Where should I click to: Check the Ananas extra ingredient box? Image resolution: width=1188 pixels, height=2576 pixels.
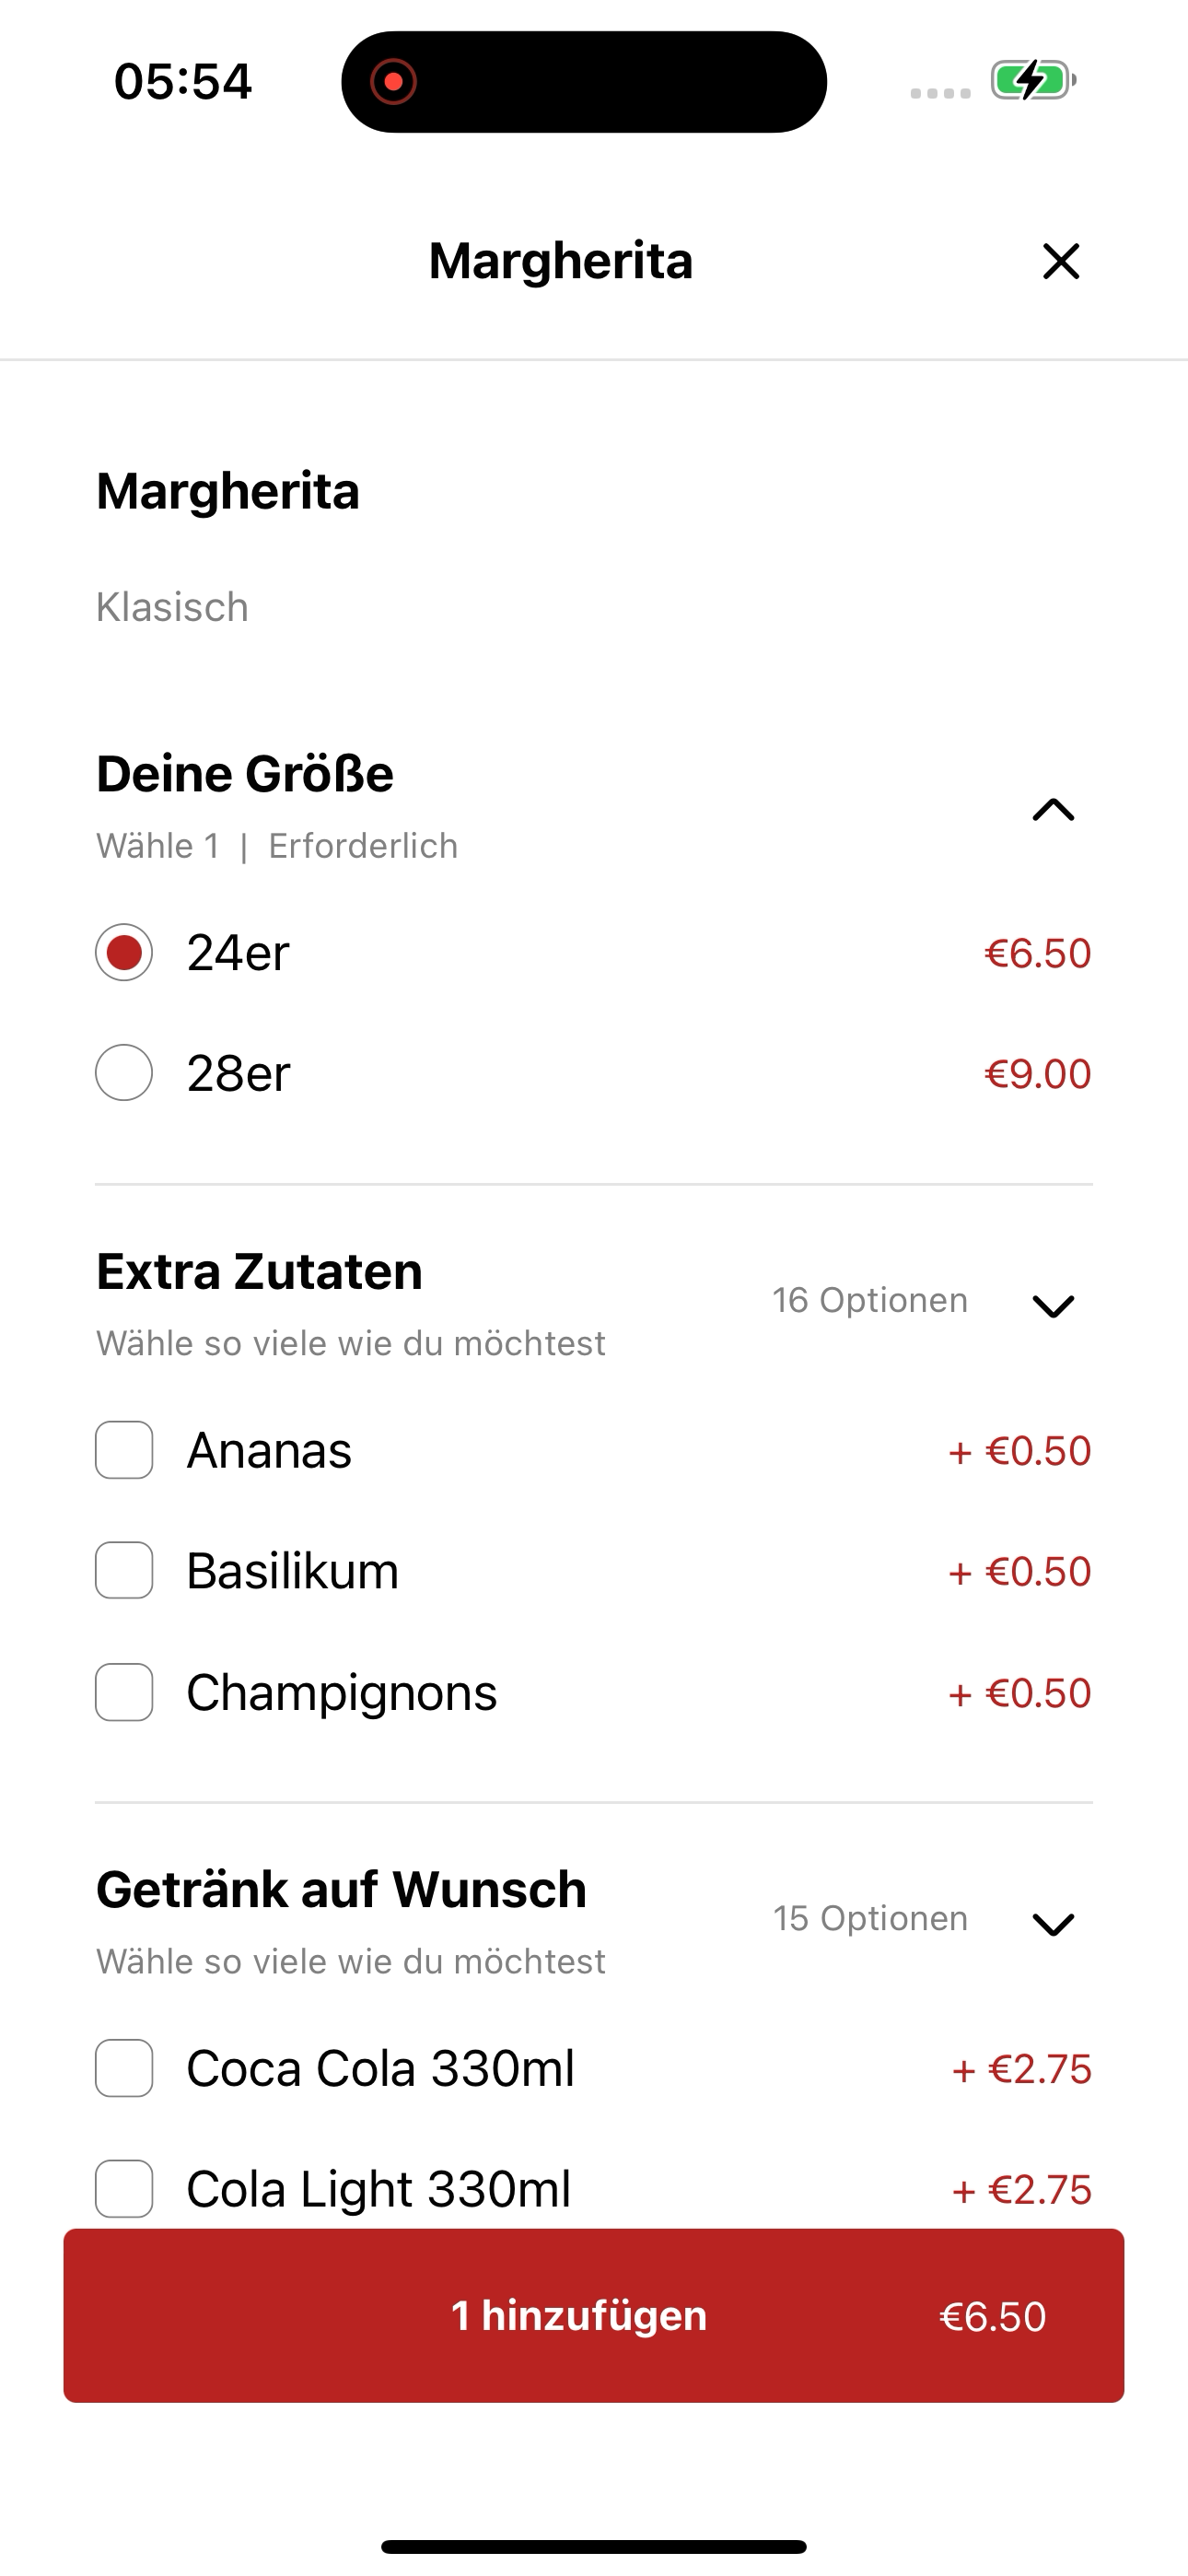pos(124,1450)
